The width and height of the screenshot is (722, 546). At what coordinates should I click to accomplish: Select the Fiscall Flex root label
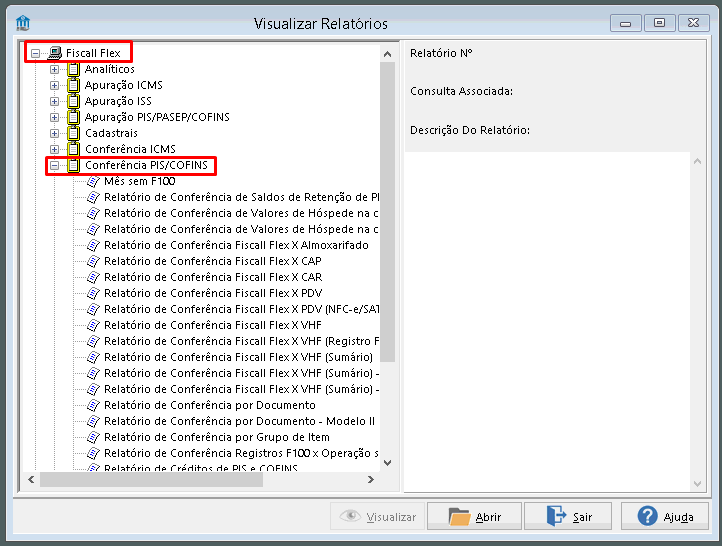pyautogui.click(x=93, y=53)
